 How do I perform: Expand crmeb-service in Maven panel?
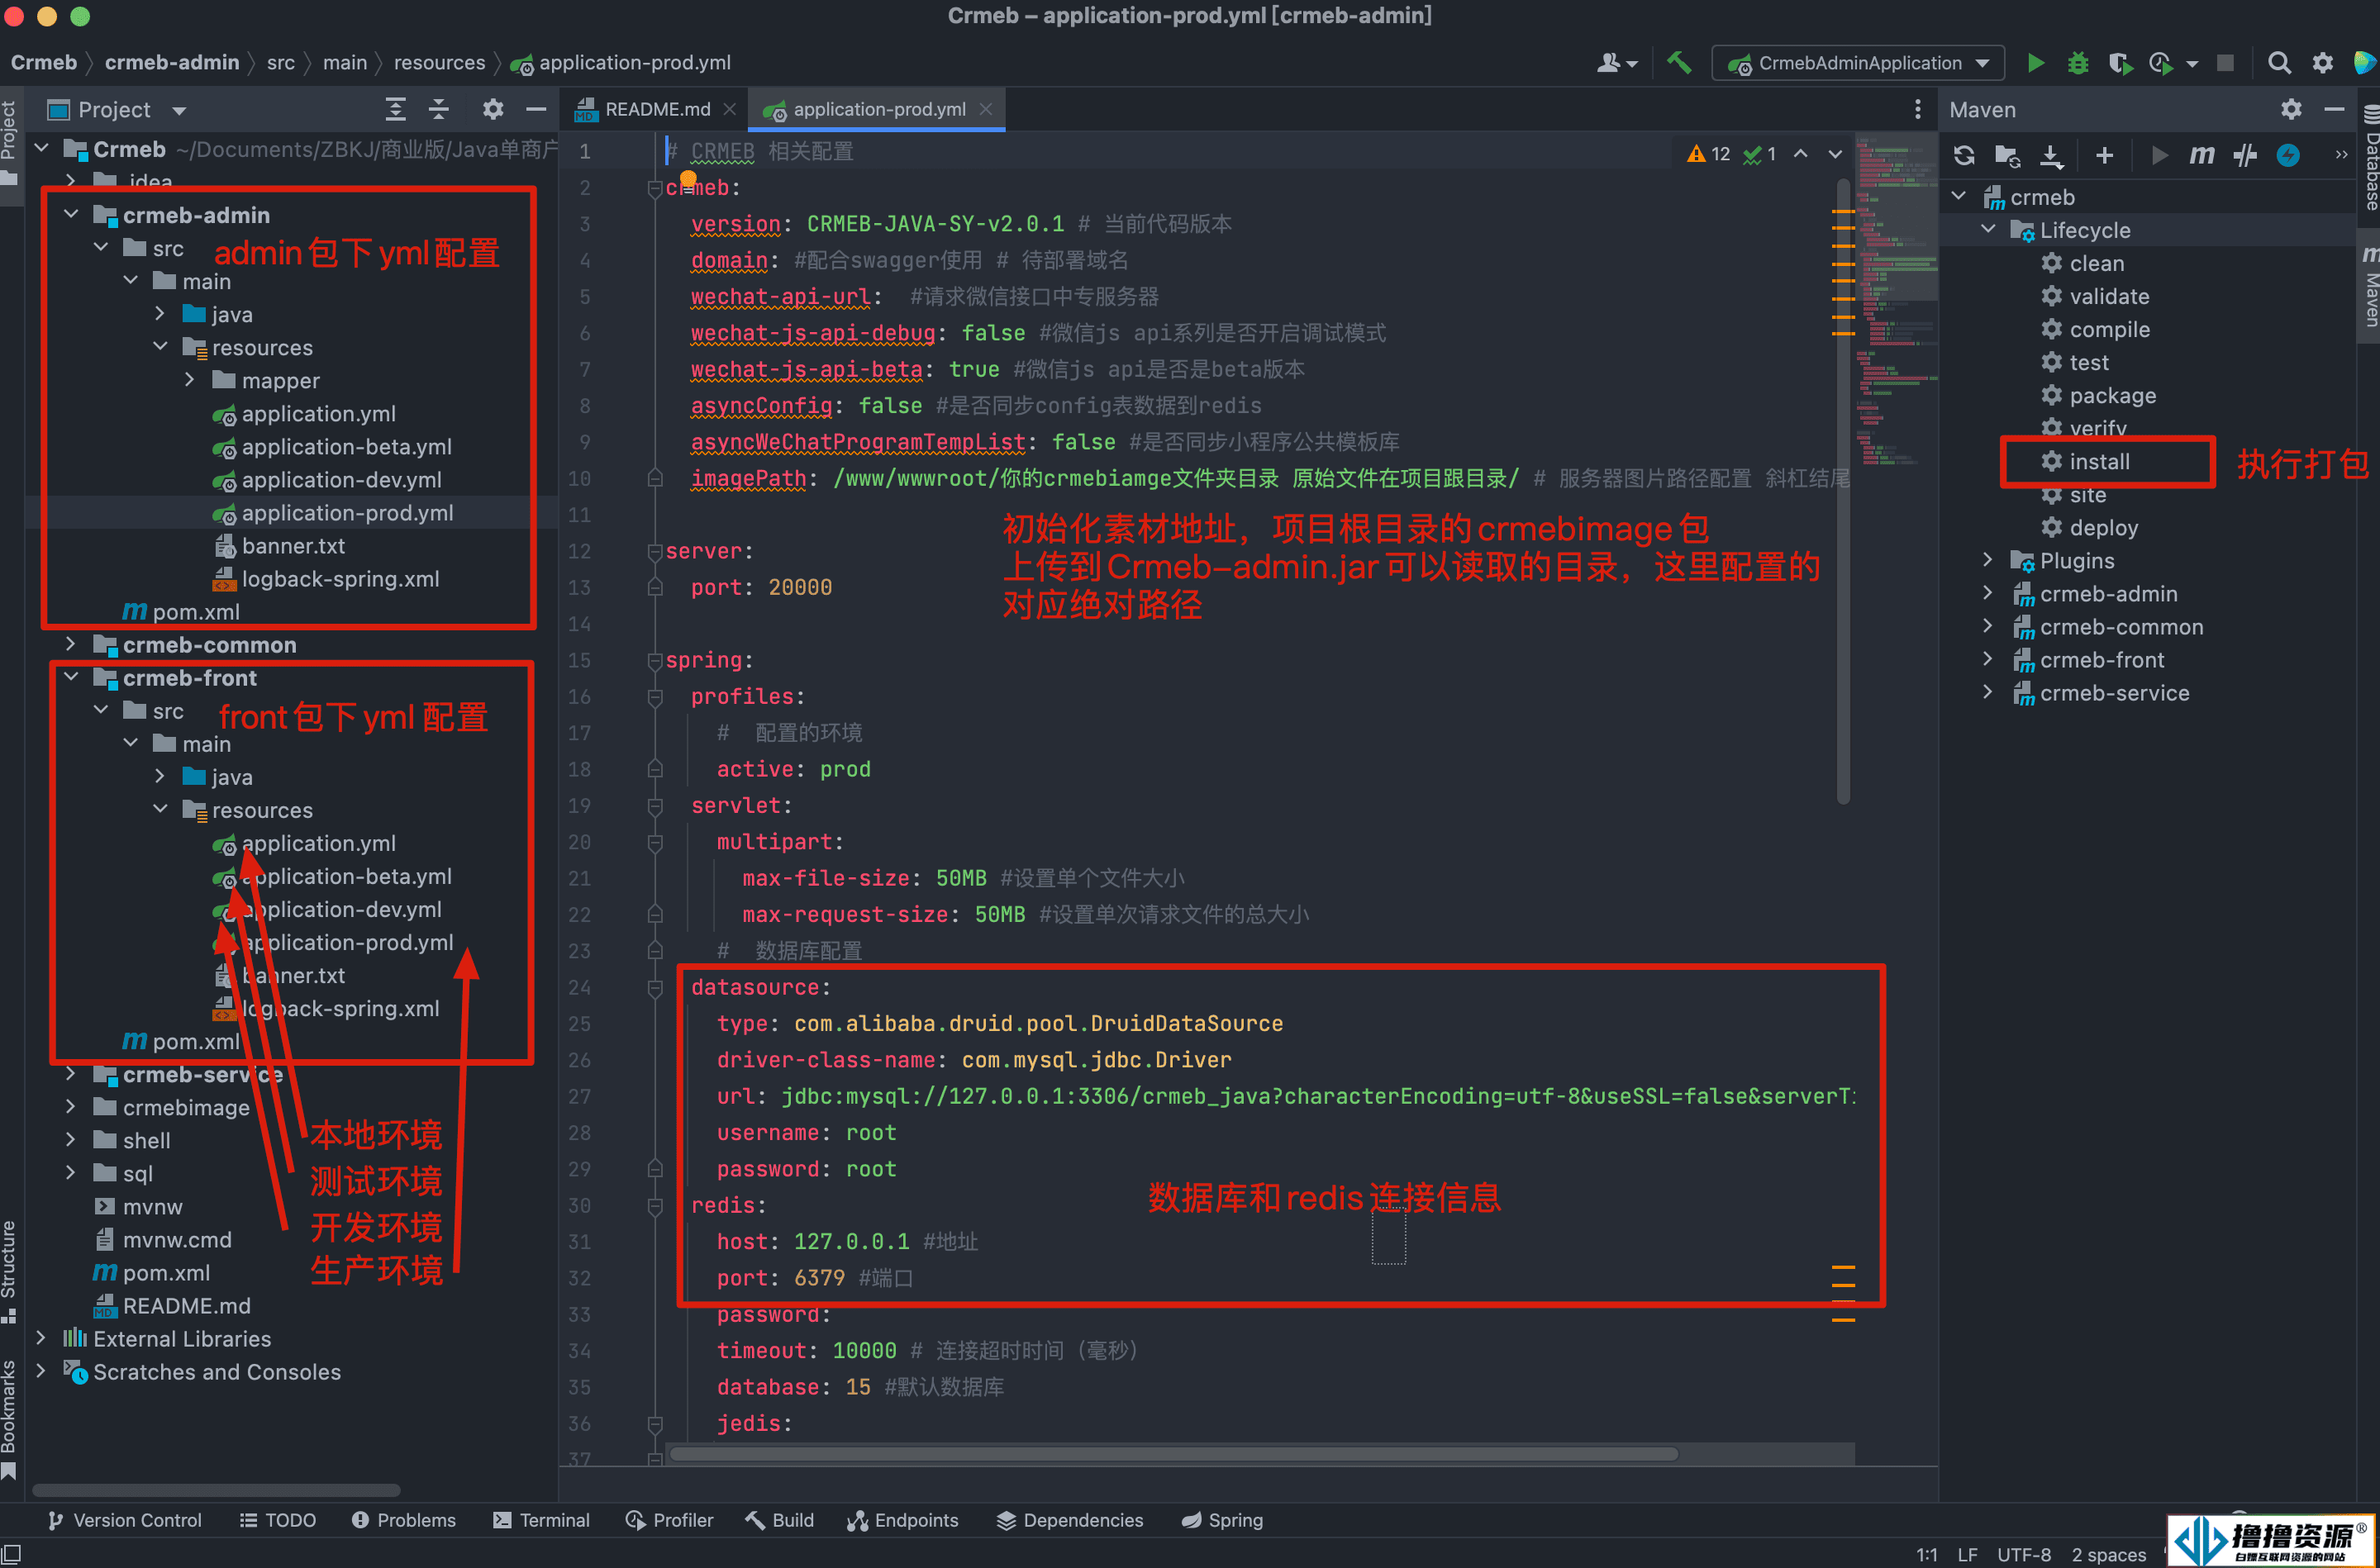click(x=1988, y=692)
